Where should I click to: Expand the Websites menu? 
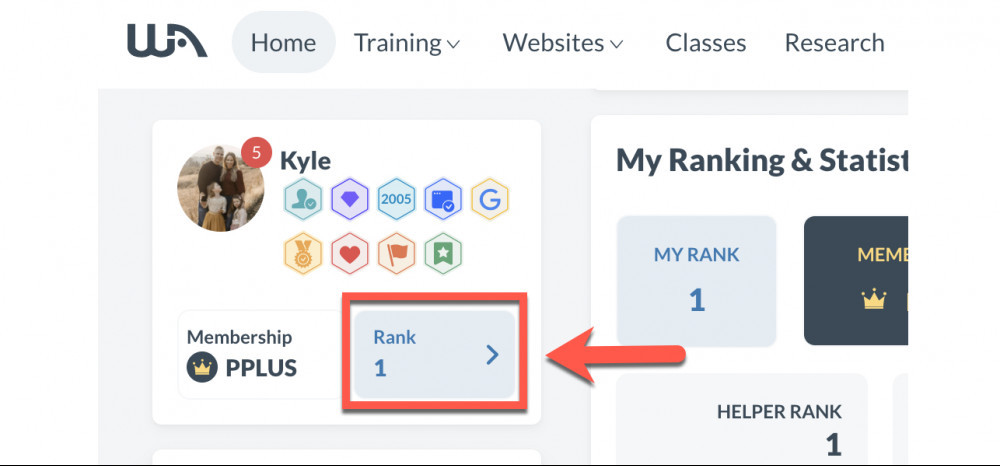pyautogui.click(x=562, y=43)
